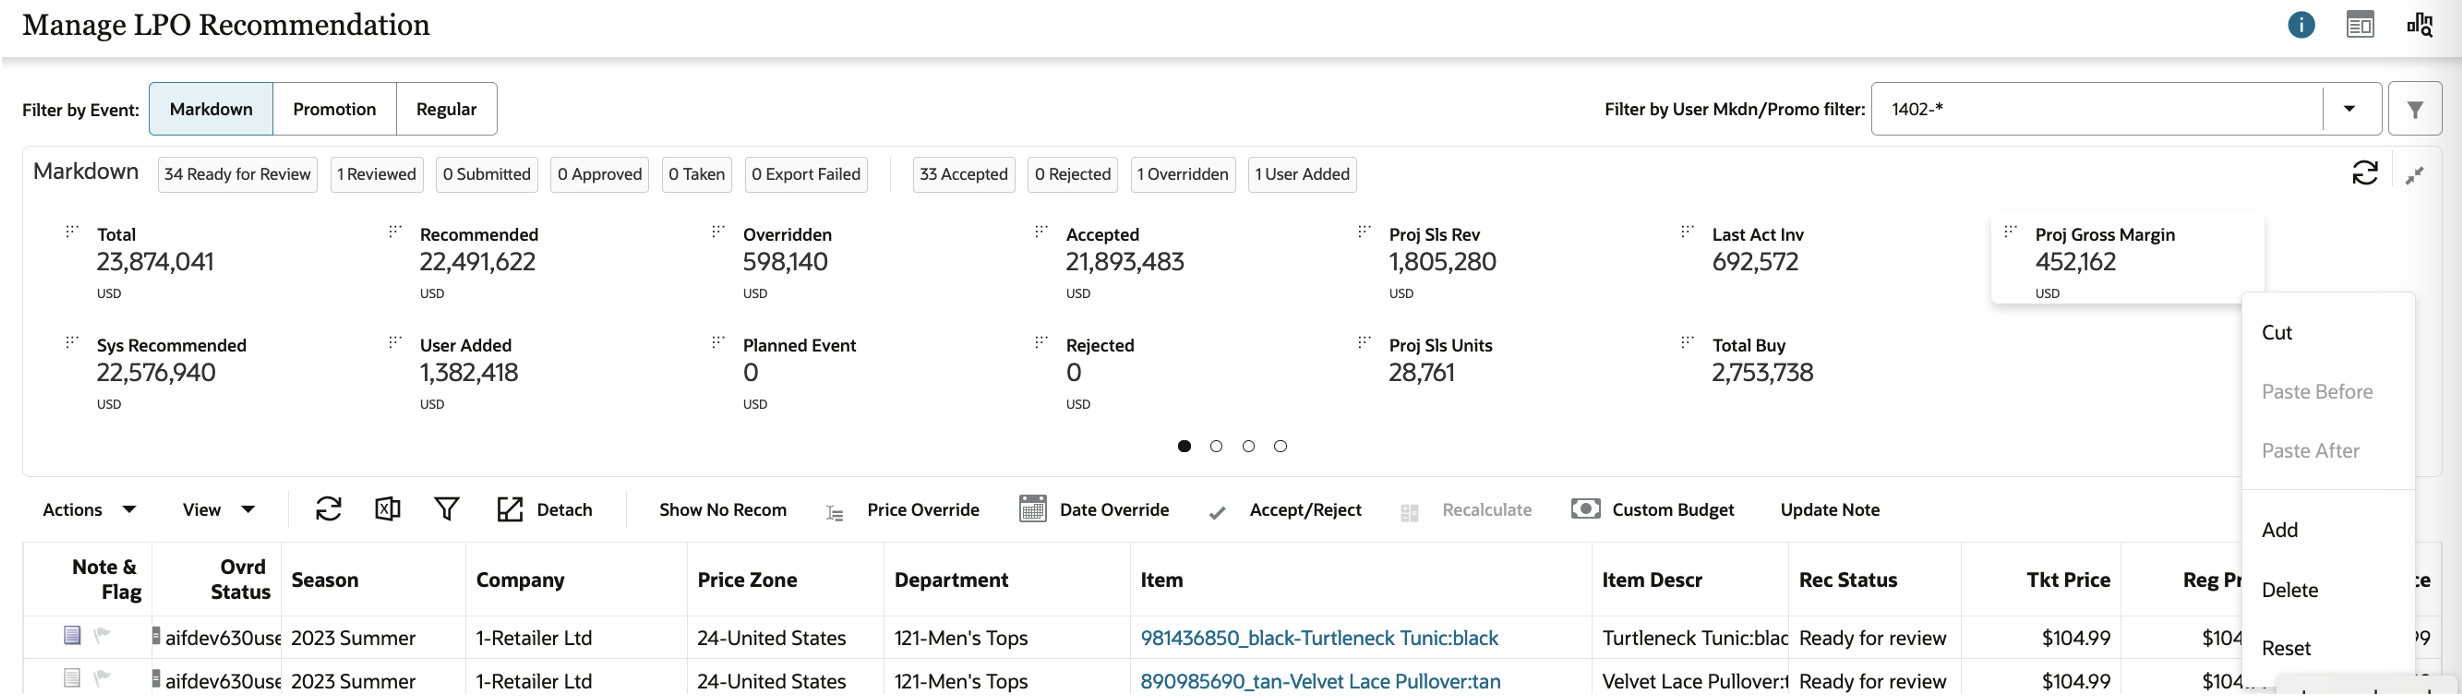This screenshot has height=698, width=2462.
Task: Toggle the 0 Export Failed status chip
Action: point(806,174)
